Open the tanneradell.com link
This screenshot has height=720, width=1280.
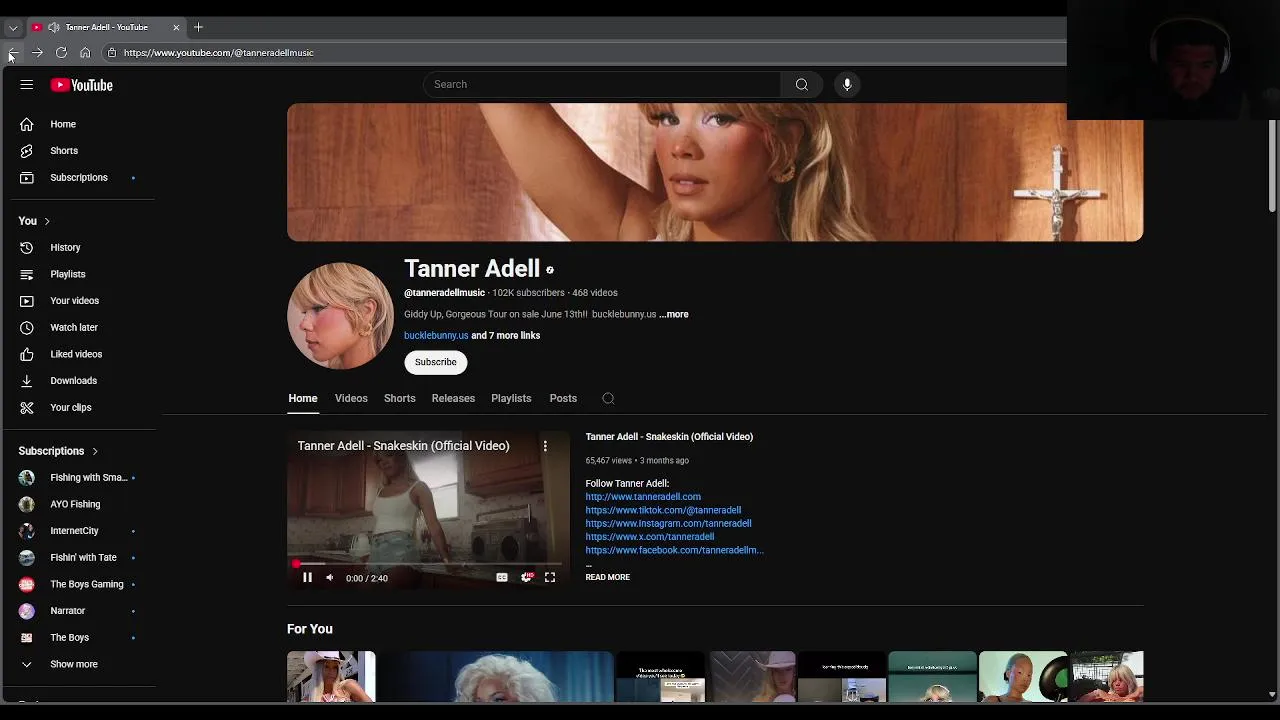point(643,497)
